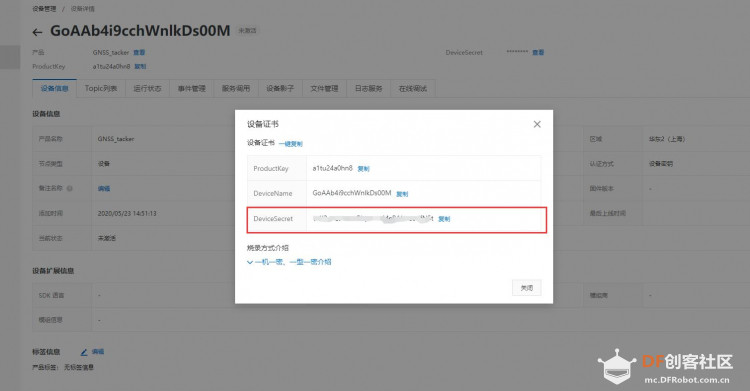
Task: Close the 设备证书 dialog with the X icon
Action: coord(537,124)
